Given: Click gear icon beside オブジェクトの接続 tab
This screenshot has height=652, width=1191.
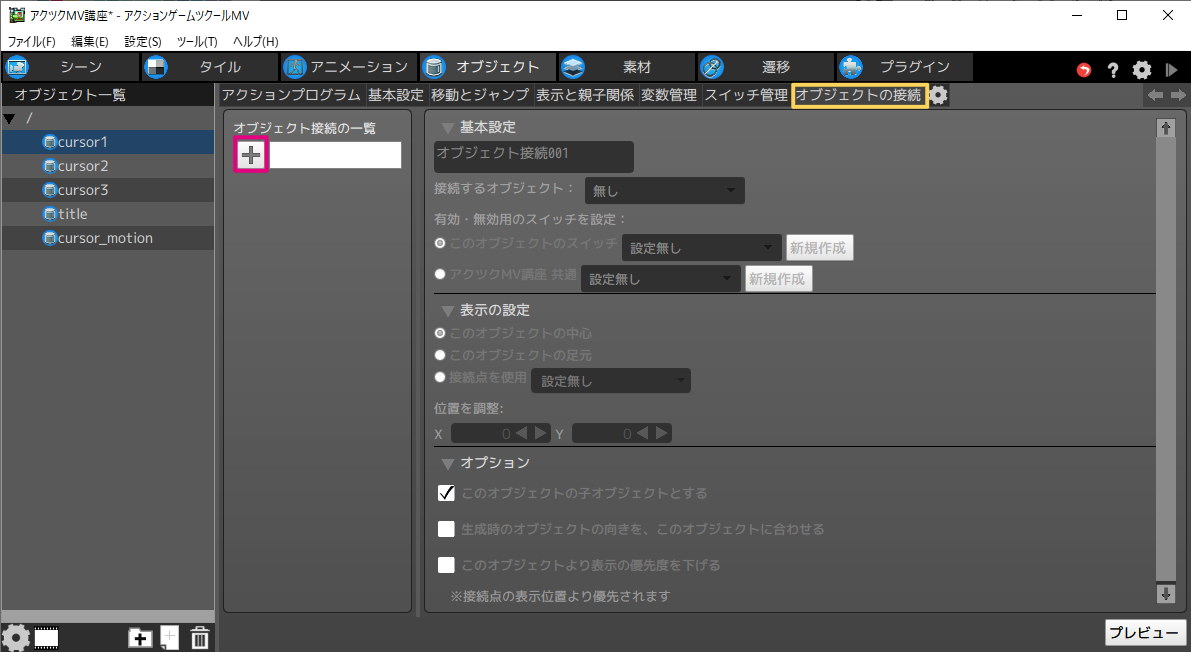Looking at the screenshot, I should pos(939,95).
